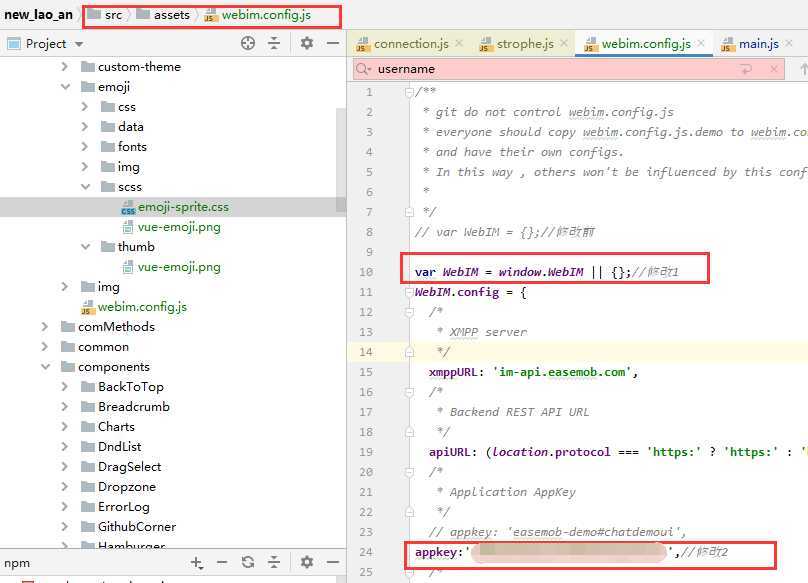Refresh npm scripts list
Screen dimensions: 808x583
[x=248, y=562]
